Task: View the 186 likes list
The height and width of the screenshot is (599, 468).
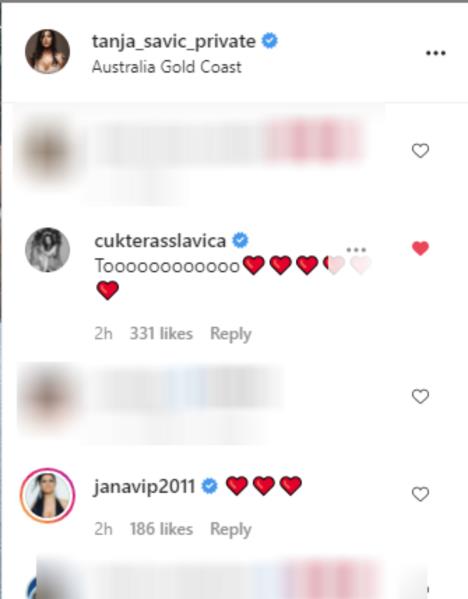Action: [x=161, y=529]
